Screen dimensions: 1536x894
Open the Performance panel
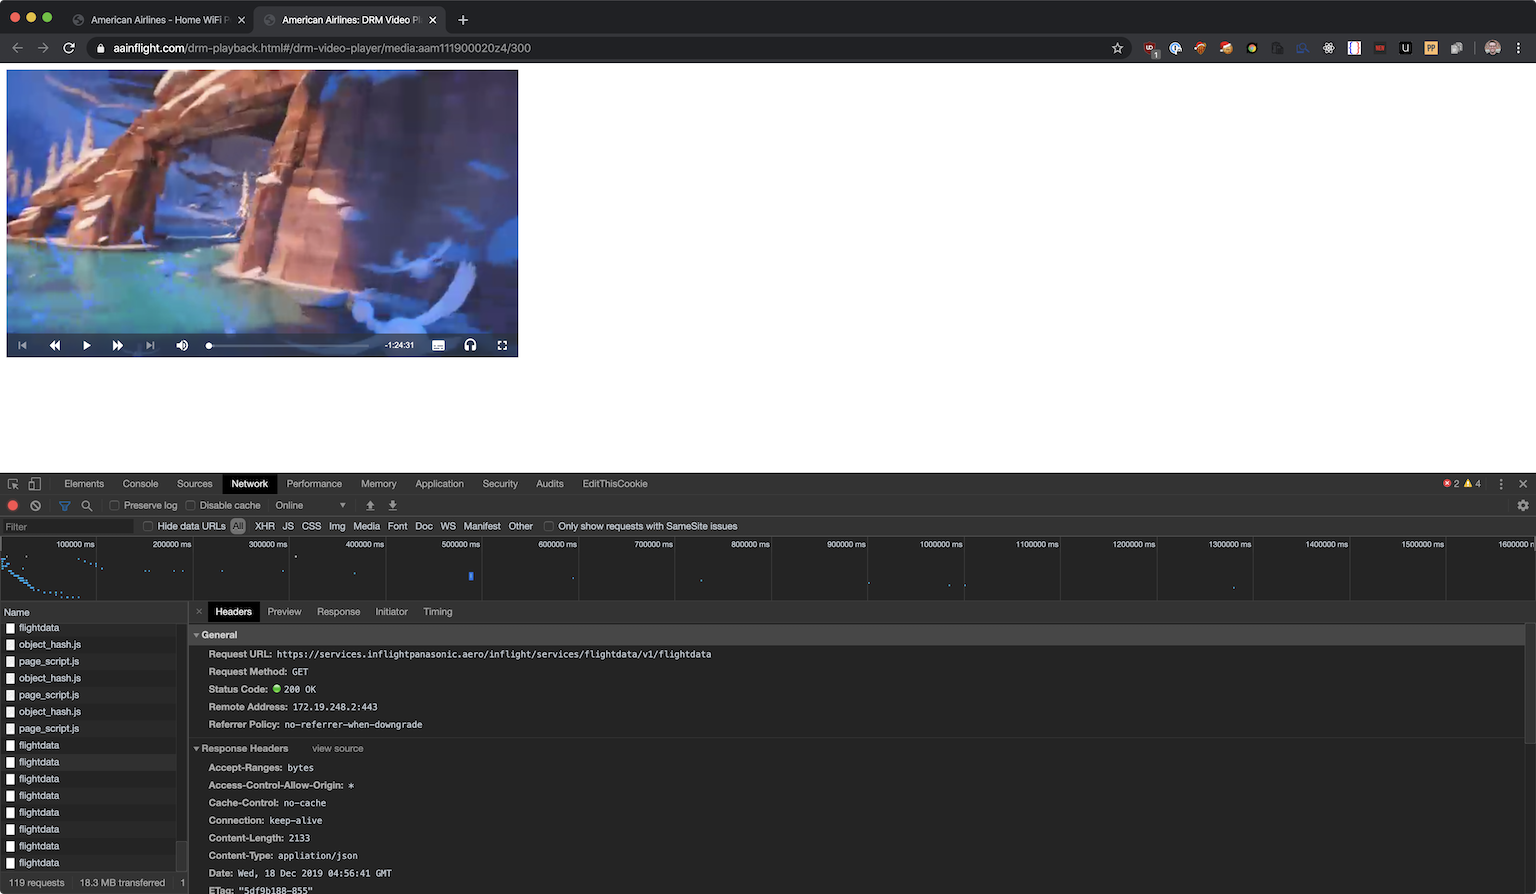314,484
